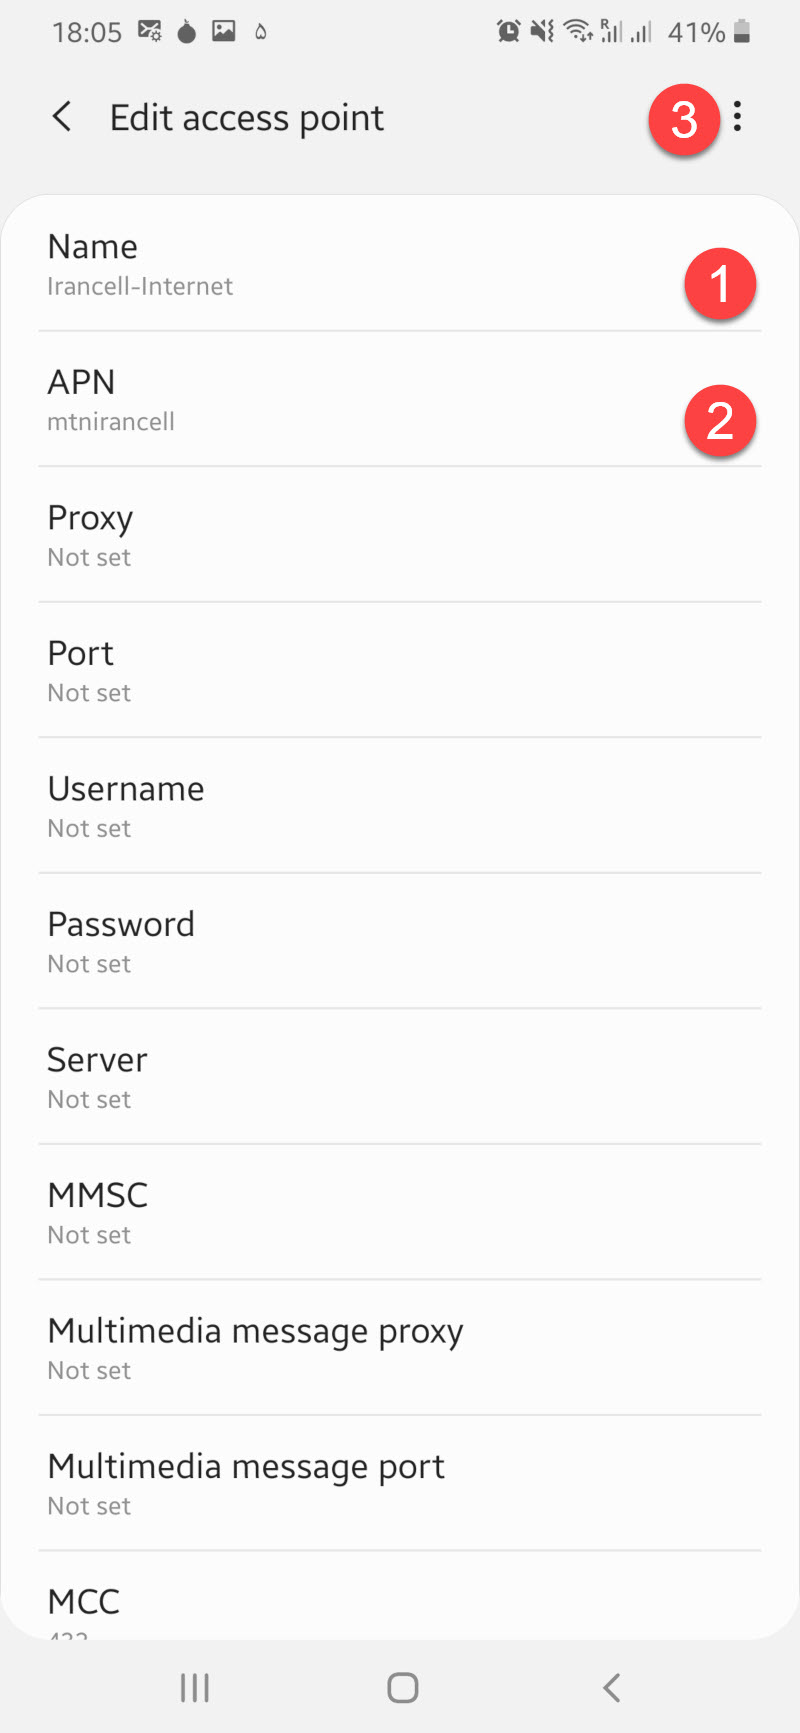
Task: Tap the red badge numbered 1
Action: tap(720, 284)
